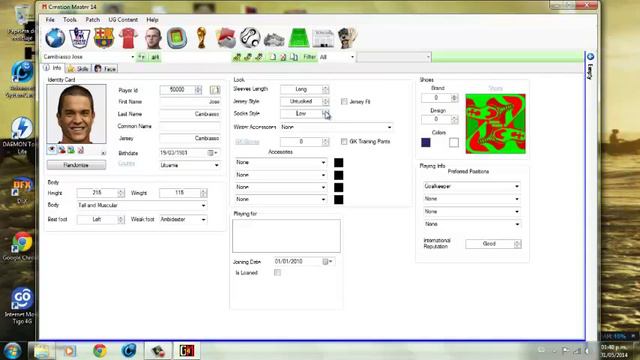Click the Filter button in toolbar
Screen dimensions: 640x360
click(x=309, y=57)
